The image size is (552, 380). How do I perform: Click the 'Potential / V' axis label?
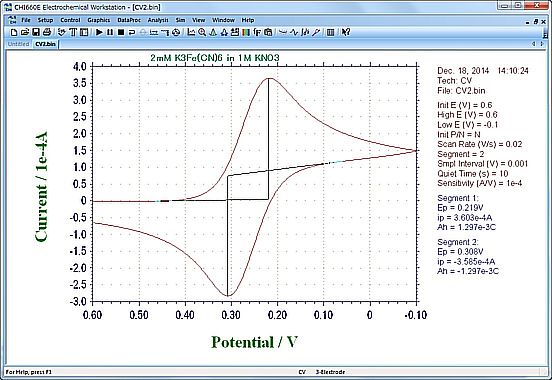(255, 342)
